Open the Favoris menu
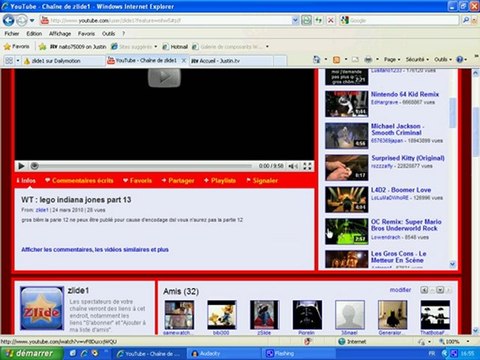The image size is (480, 360). (x=86, y=34)
